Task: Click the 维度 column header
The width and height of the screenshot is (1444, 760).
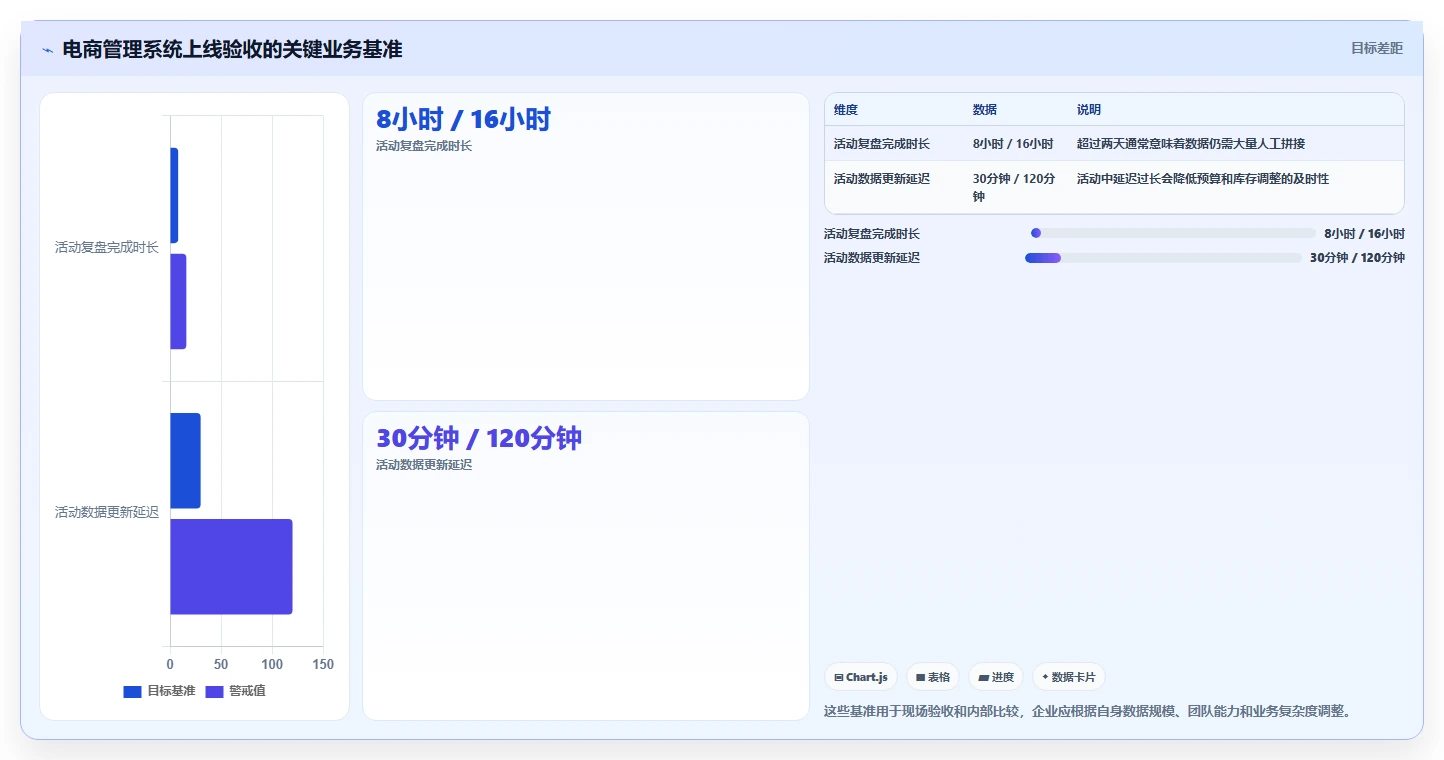Action: click(846, 110)
